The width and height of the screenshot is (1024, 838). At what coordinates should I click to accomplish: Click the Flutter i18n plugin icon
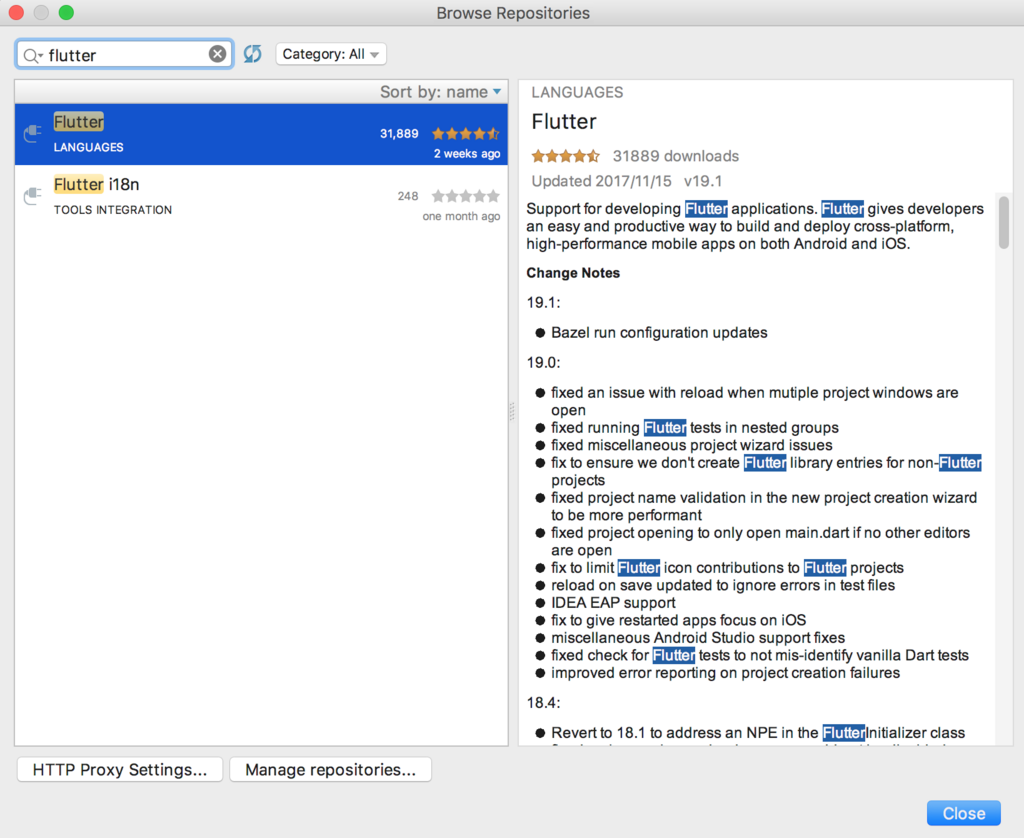[33, 195]
